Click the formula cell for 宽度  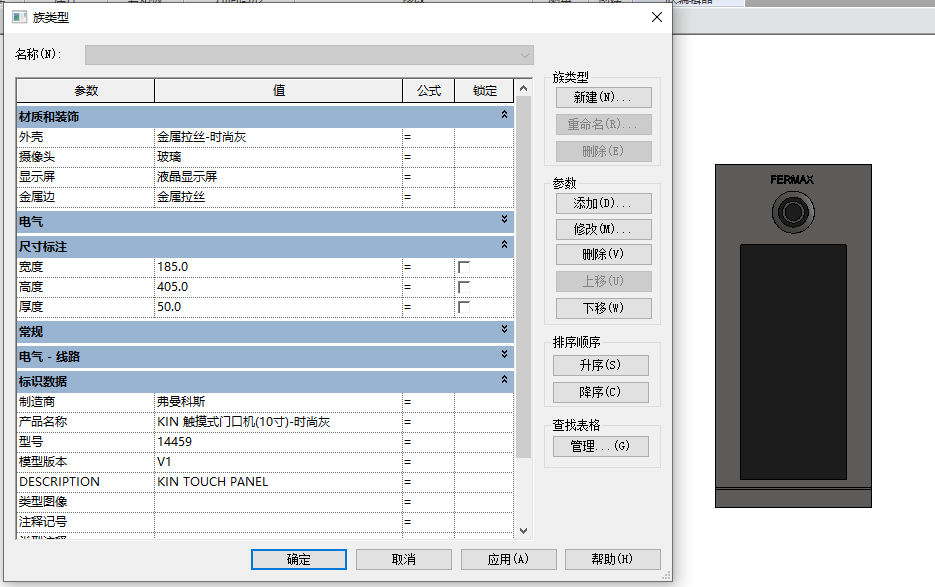pos(429,267)
